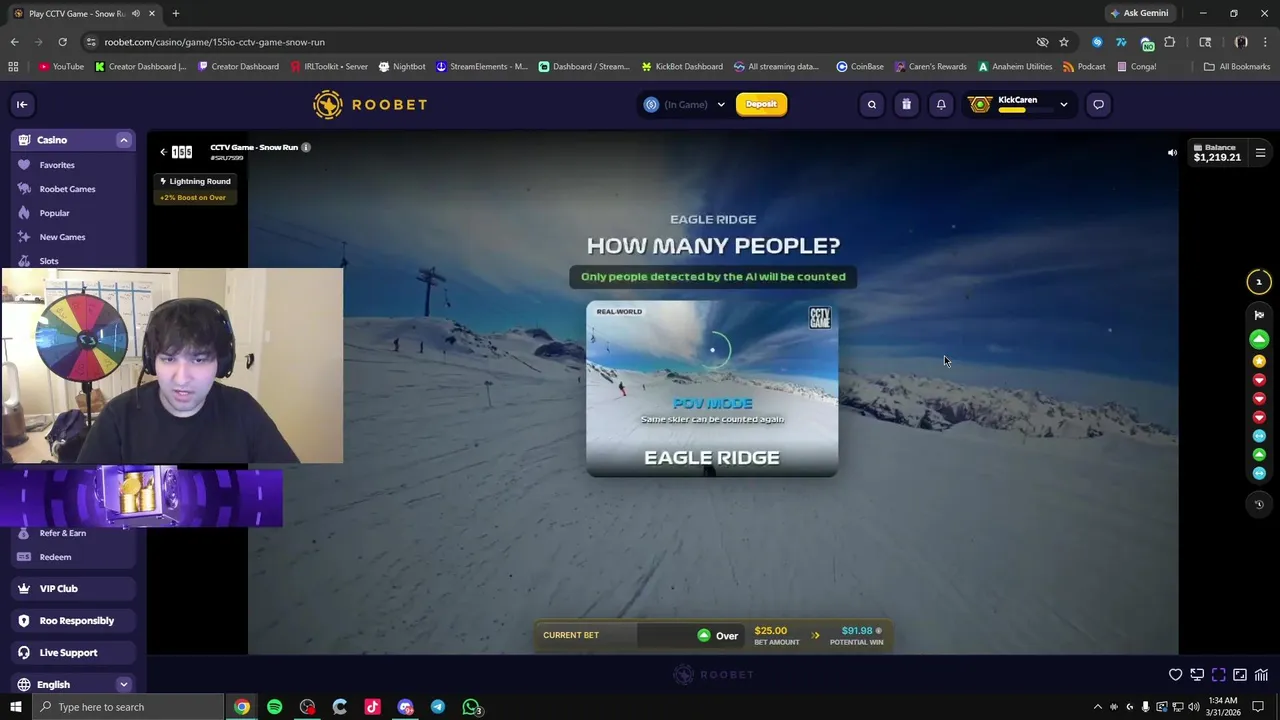Open Roo Responsibly page
1280x720 pixels.
[x=73, y=621]
